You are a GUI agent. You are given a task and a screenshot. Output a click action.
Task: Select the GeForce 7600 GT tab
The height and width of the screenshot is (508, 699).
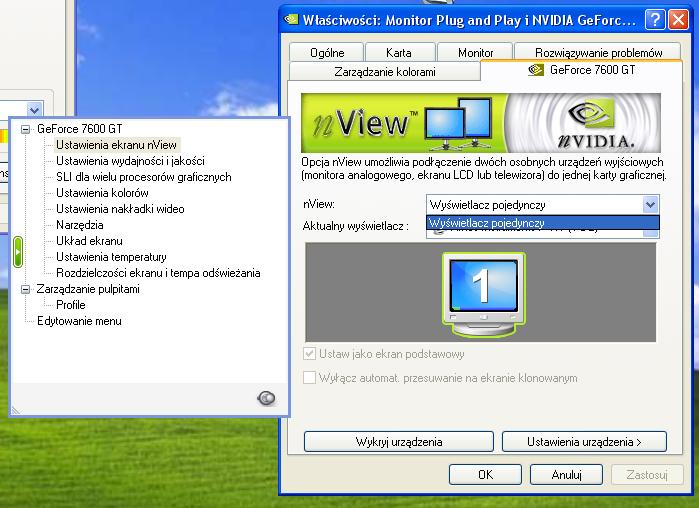581,70
